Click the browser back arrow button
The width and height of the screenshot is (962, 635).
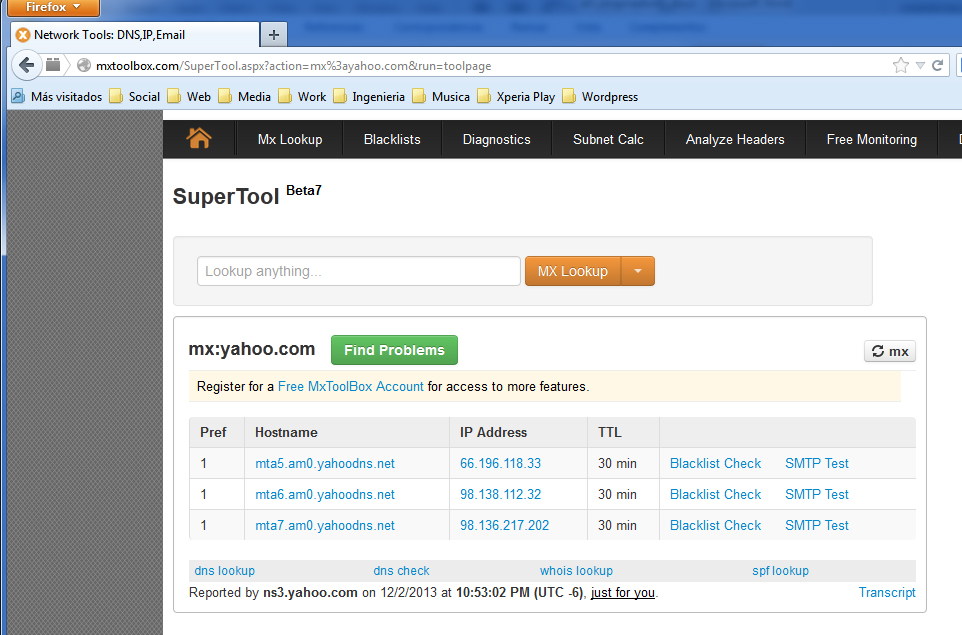pos(26,65)
